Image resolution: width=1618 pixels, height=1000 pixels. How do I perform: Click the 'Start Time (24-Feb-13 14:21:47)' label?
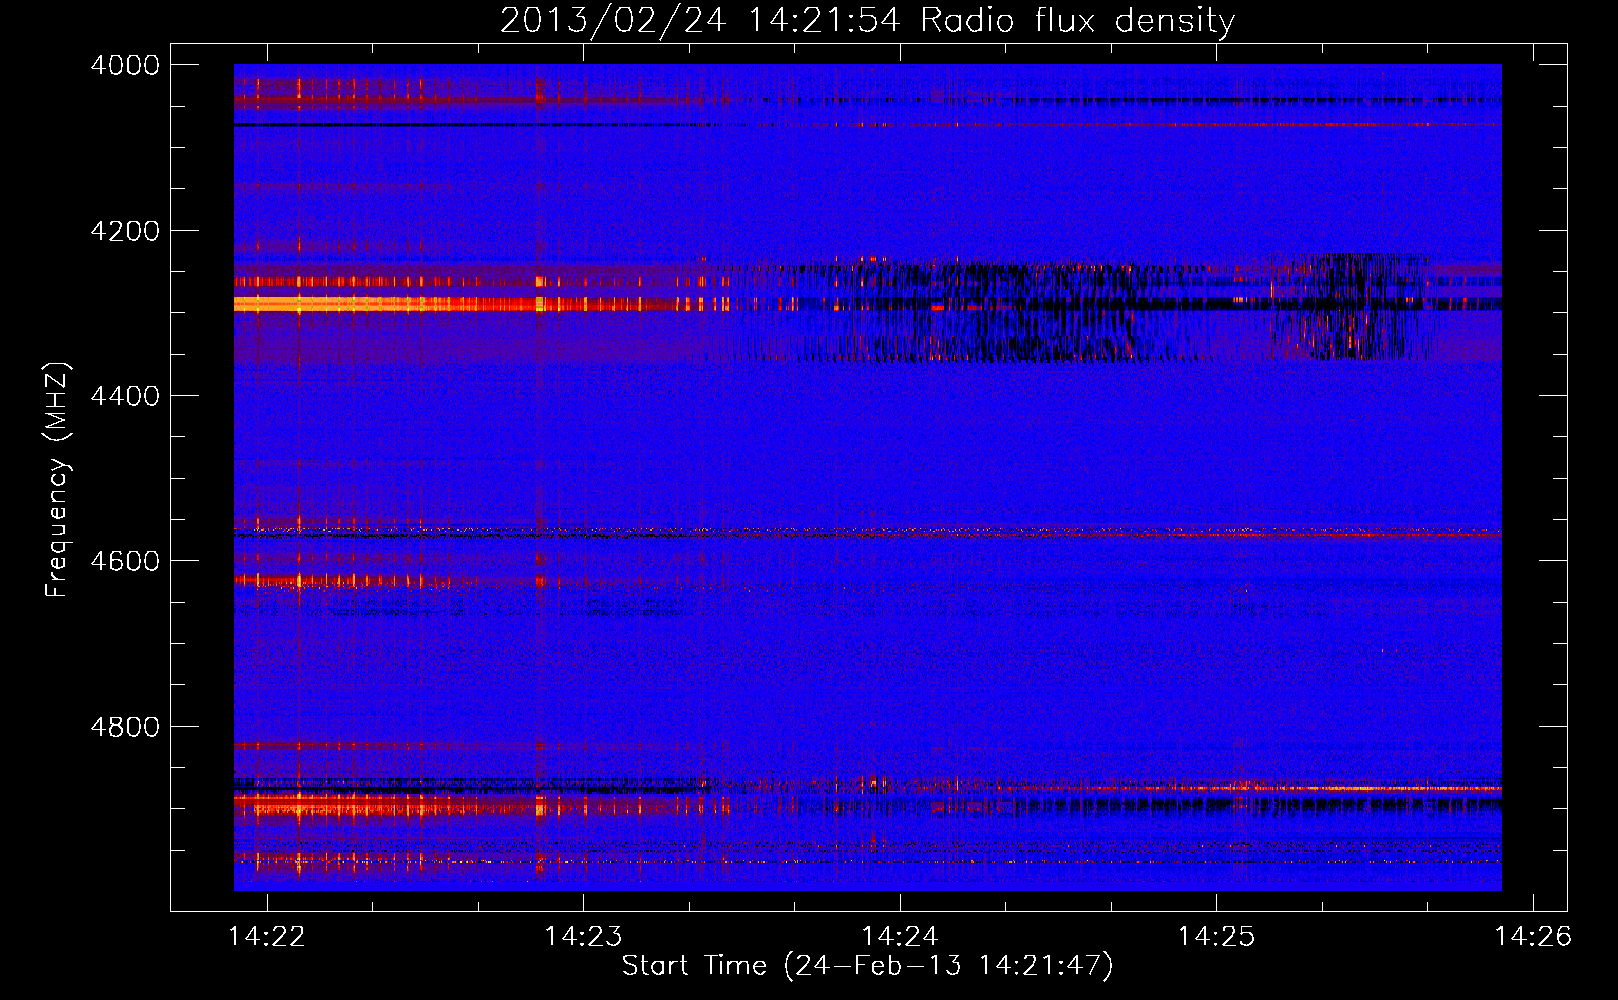click(867, 966)
